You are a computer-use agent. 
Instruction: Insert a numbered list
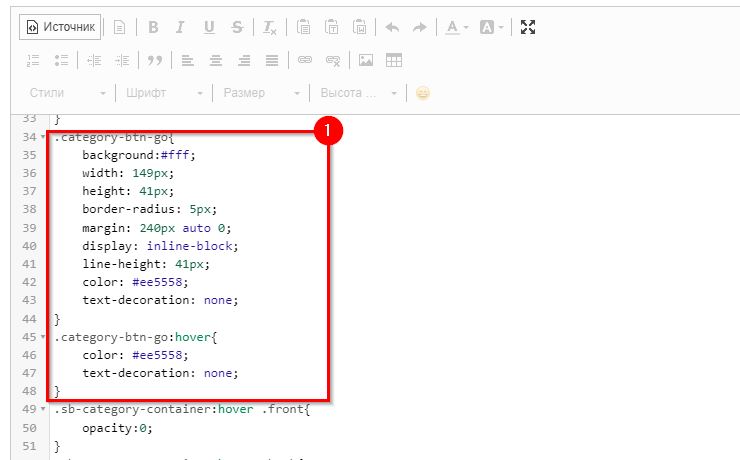[33, 60]
